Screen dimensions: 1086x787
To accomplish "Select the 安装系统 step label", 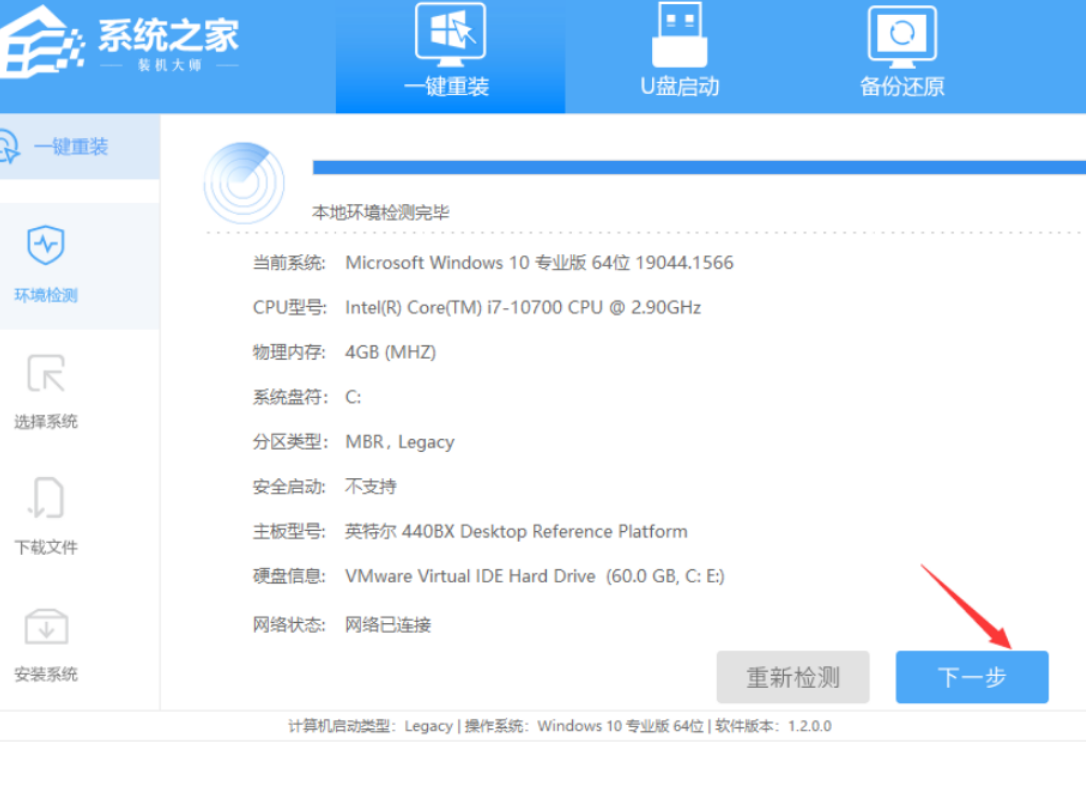I will tap(46, 674).
